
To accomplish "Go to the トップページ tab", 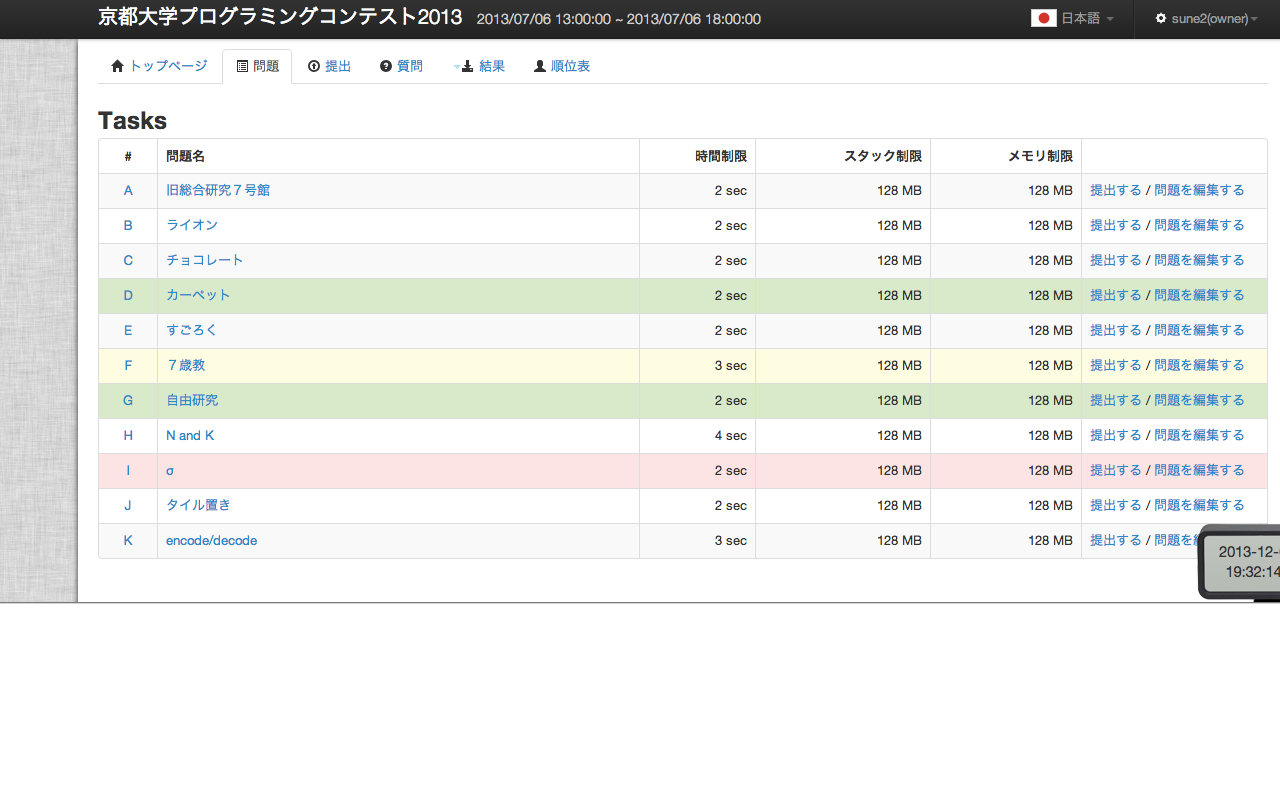I will pyautogui.click(x=160, y=66).
